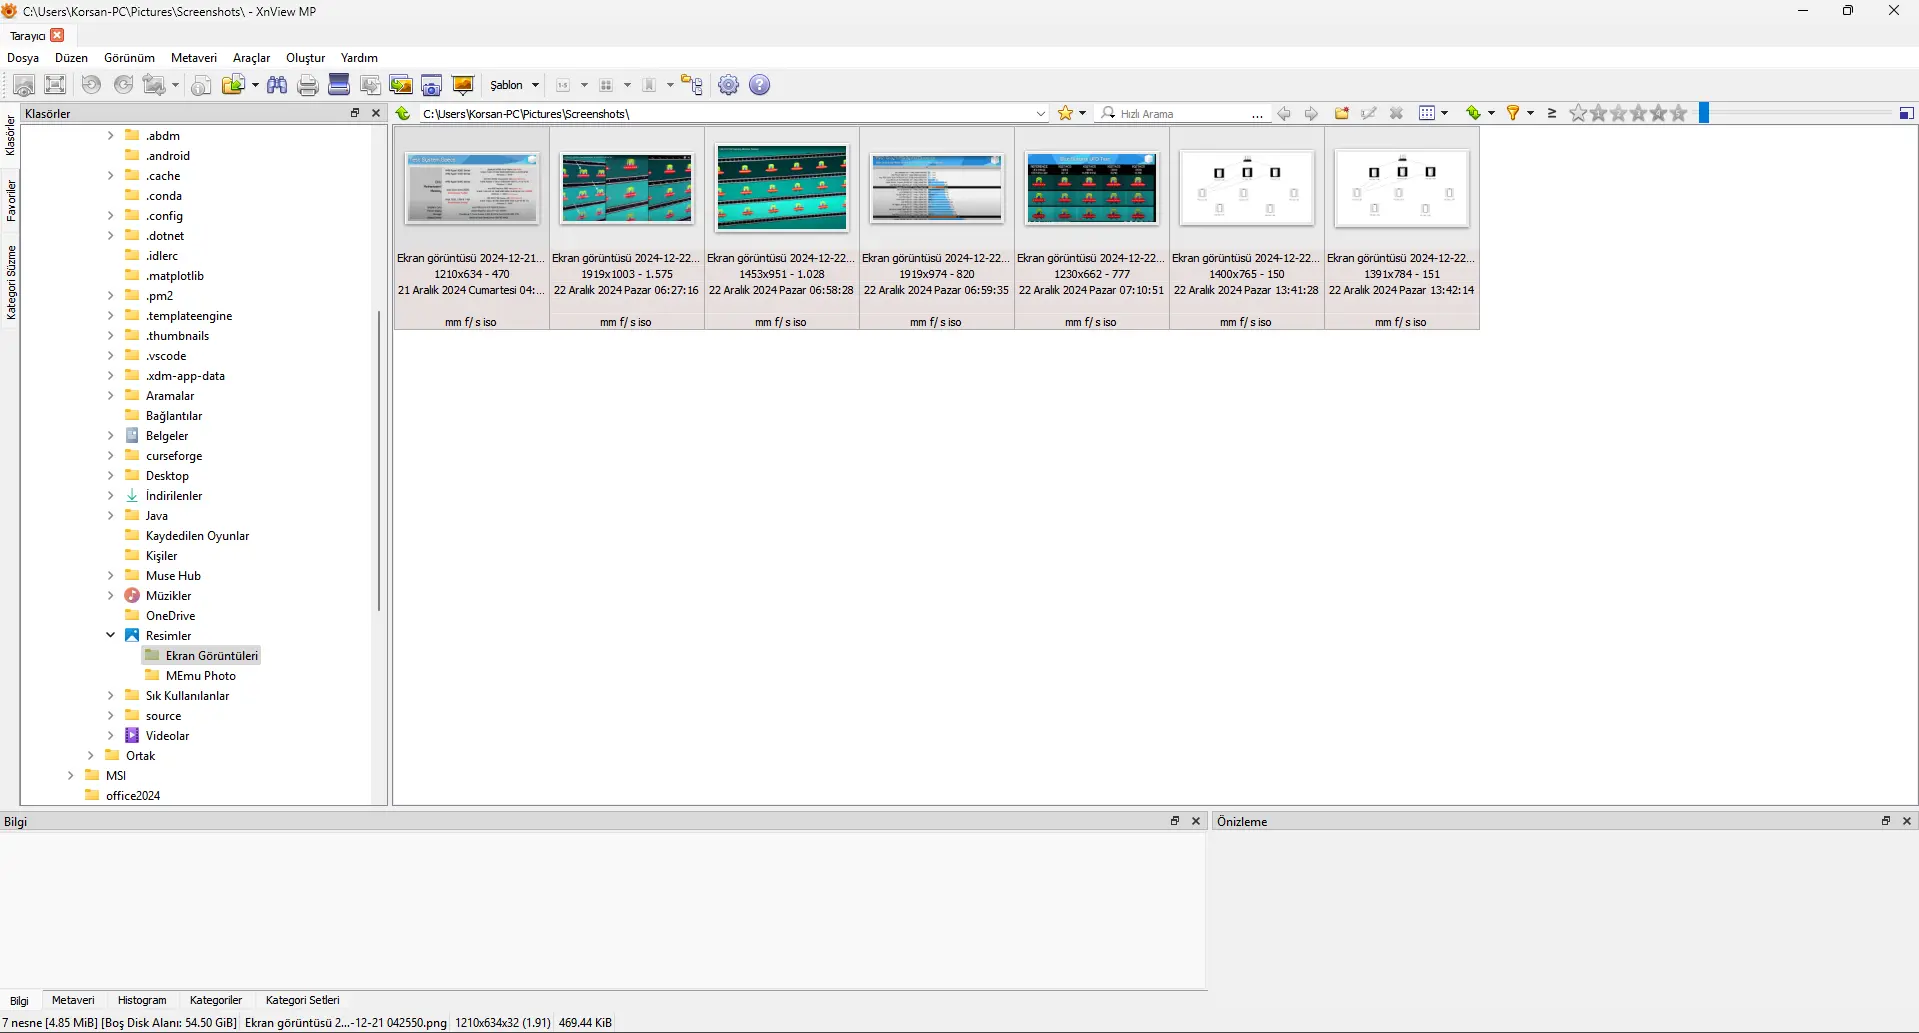Click the greater-or-equal rating filter toggle

[x=1552, y=113]
